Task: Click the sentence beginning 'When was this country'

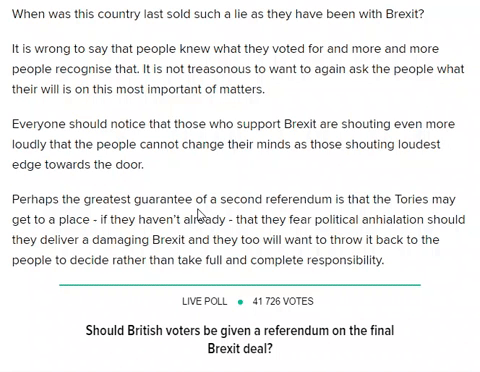Action: [x=218, y=14]
